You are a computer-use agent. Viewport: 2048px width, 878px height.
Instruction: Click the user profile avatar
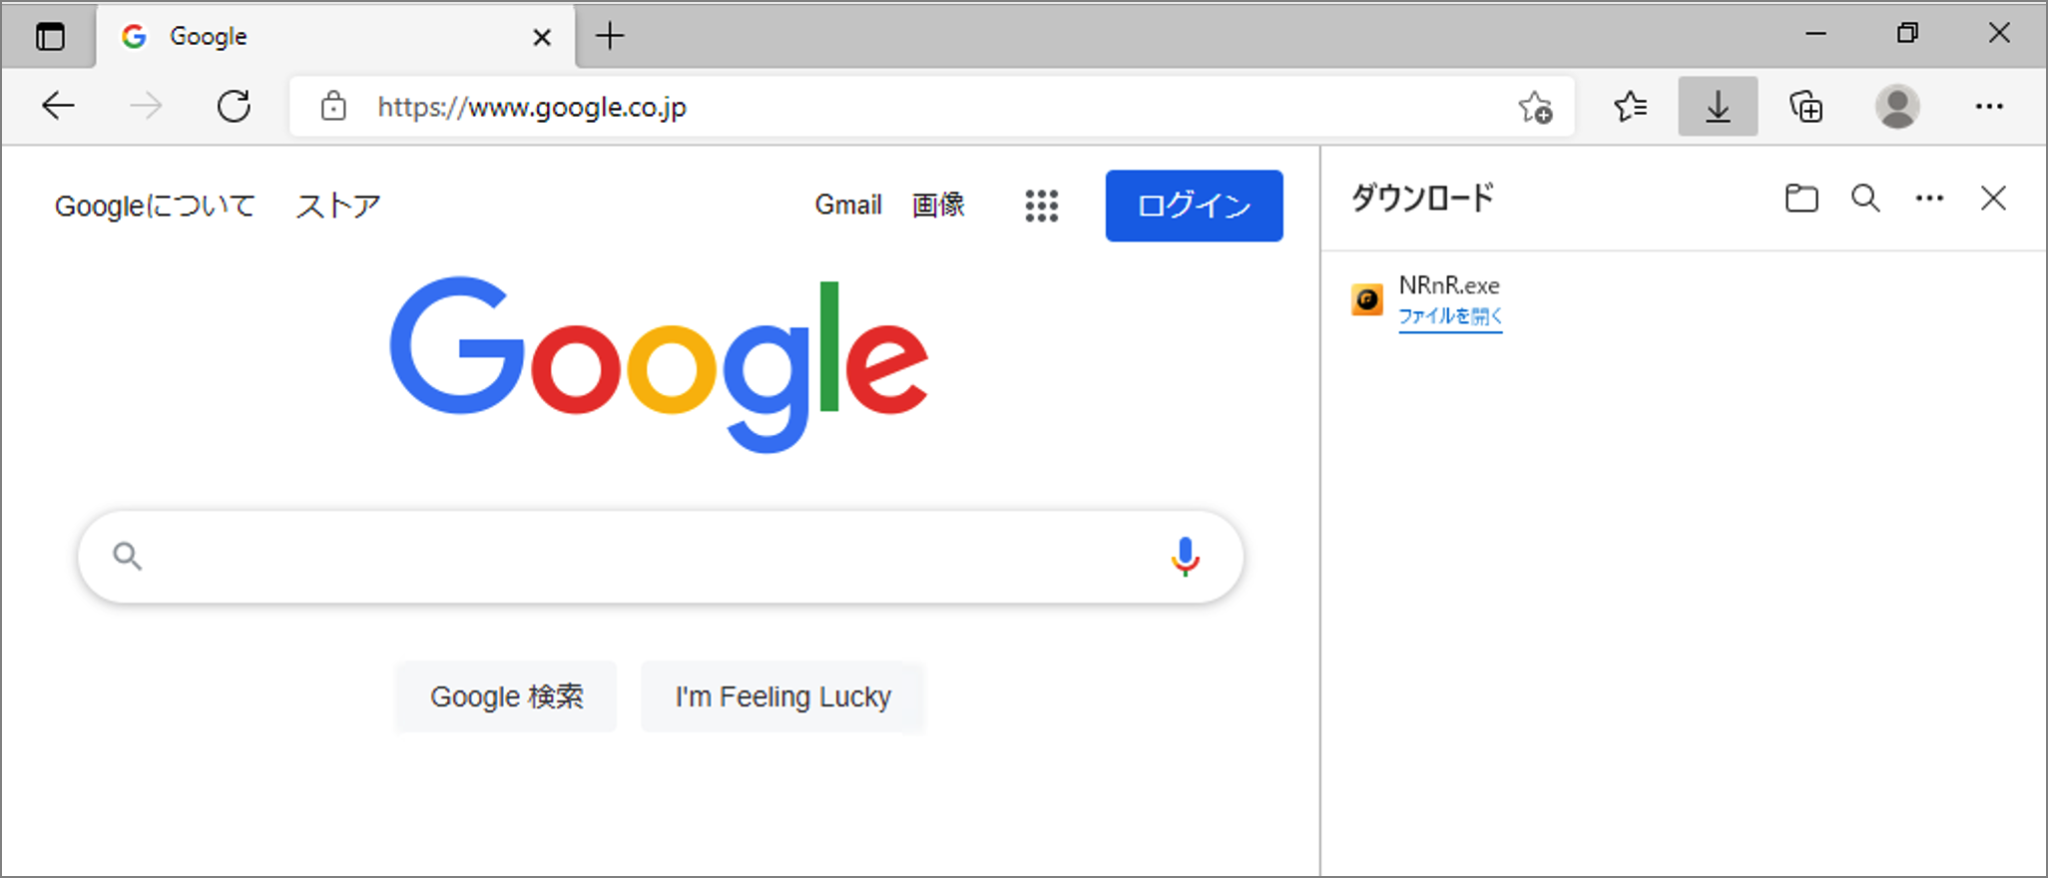tap(1897, 106)
